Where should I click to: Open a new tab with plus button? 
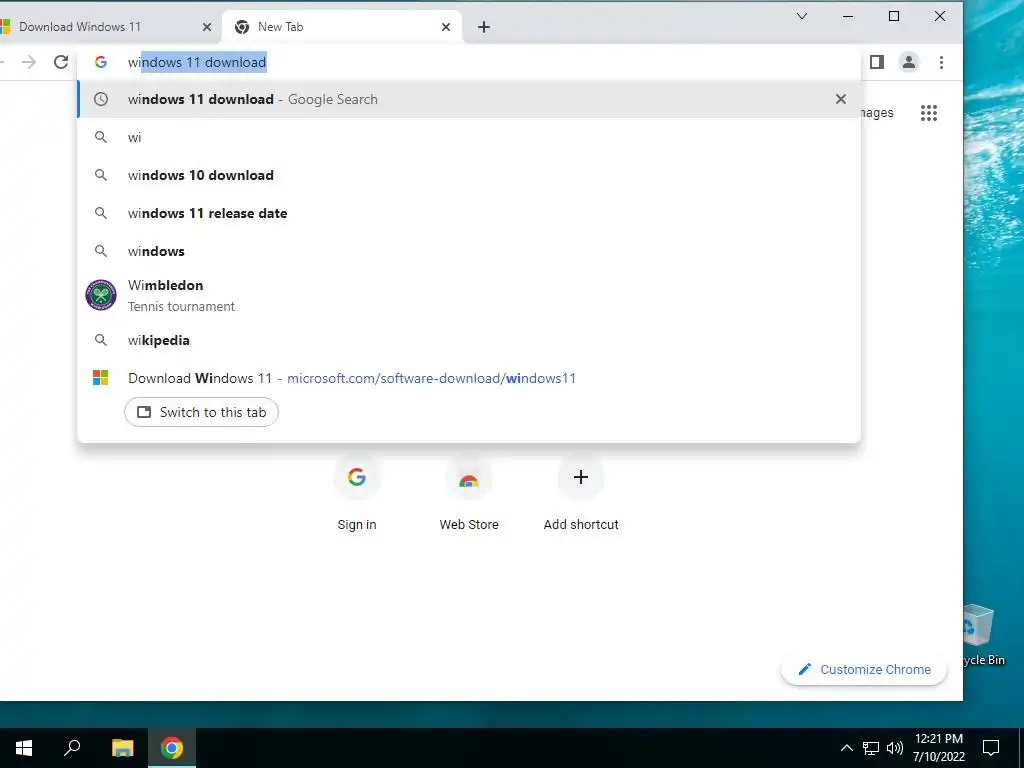click(483, 27)
